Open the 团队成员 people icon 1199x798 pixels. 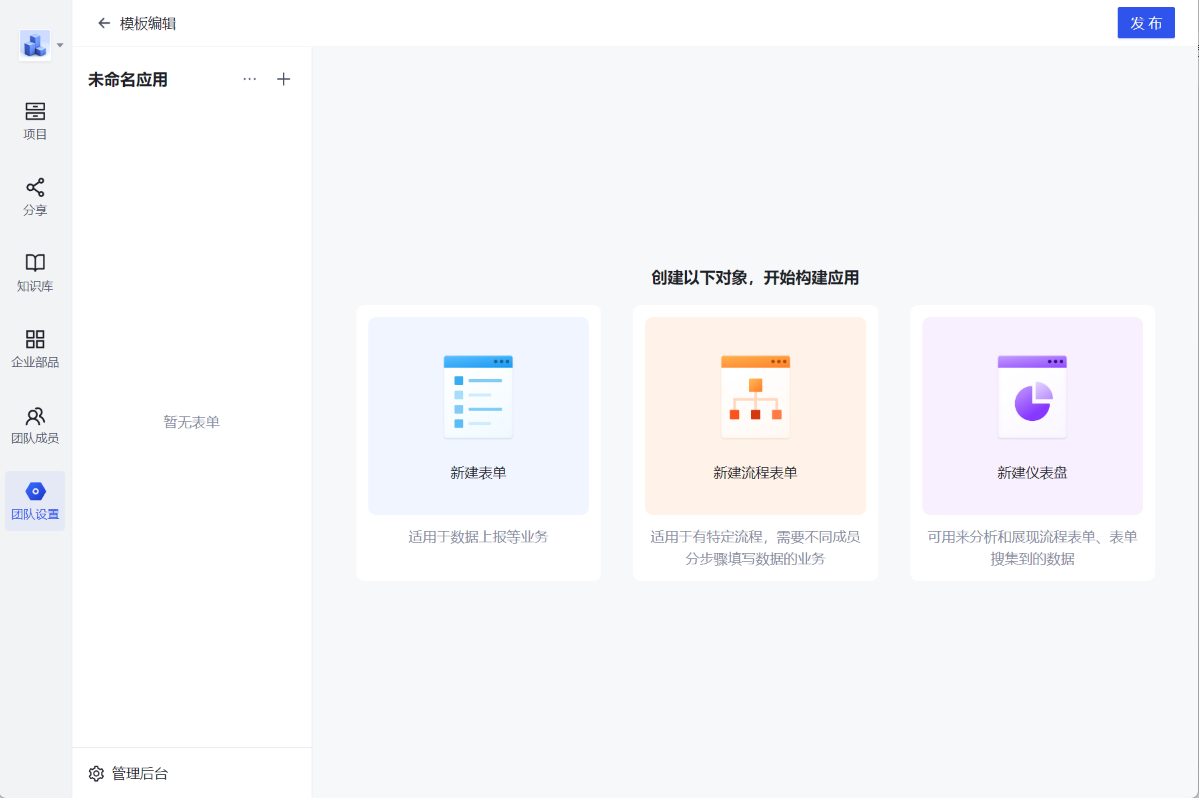click(x=35, y=415)
